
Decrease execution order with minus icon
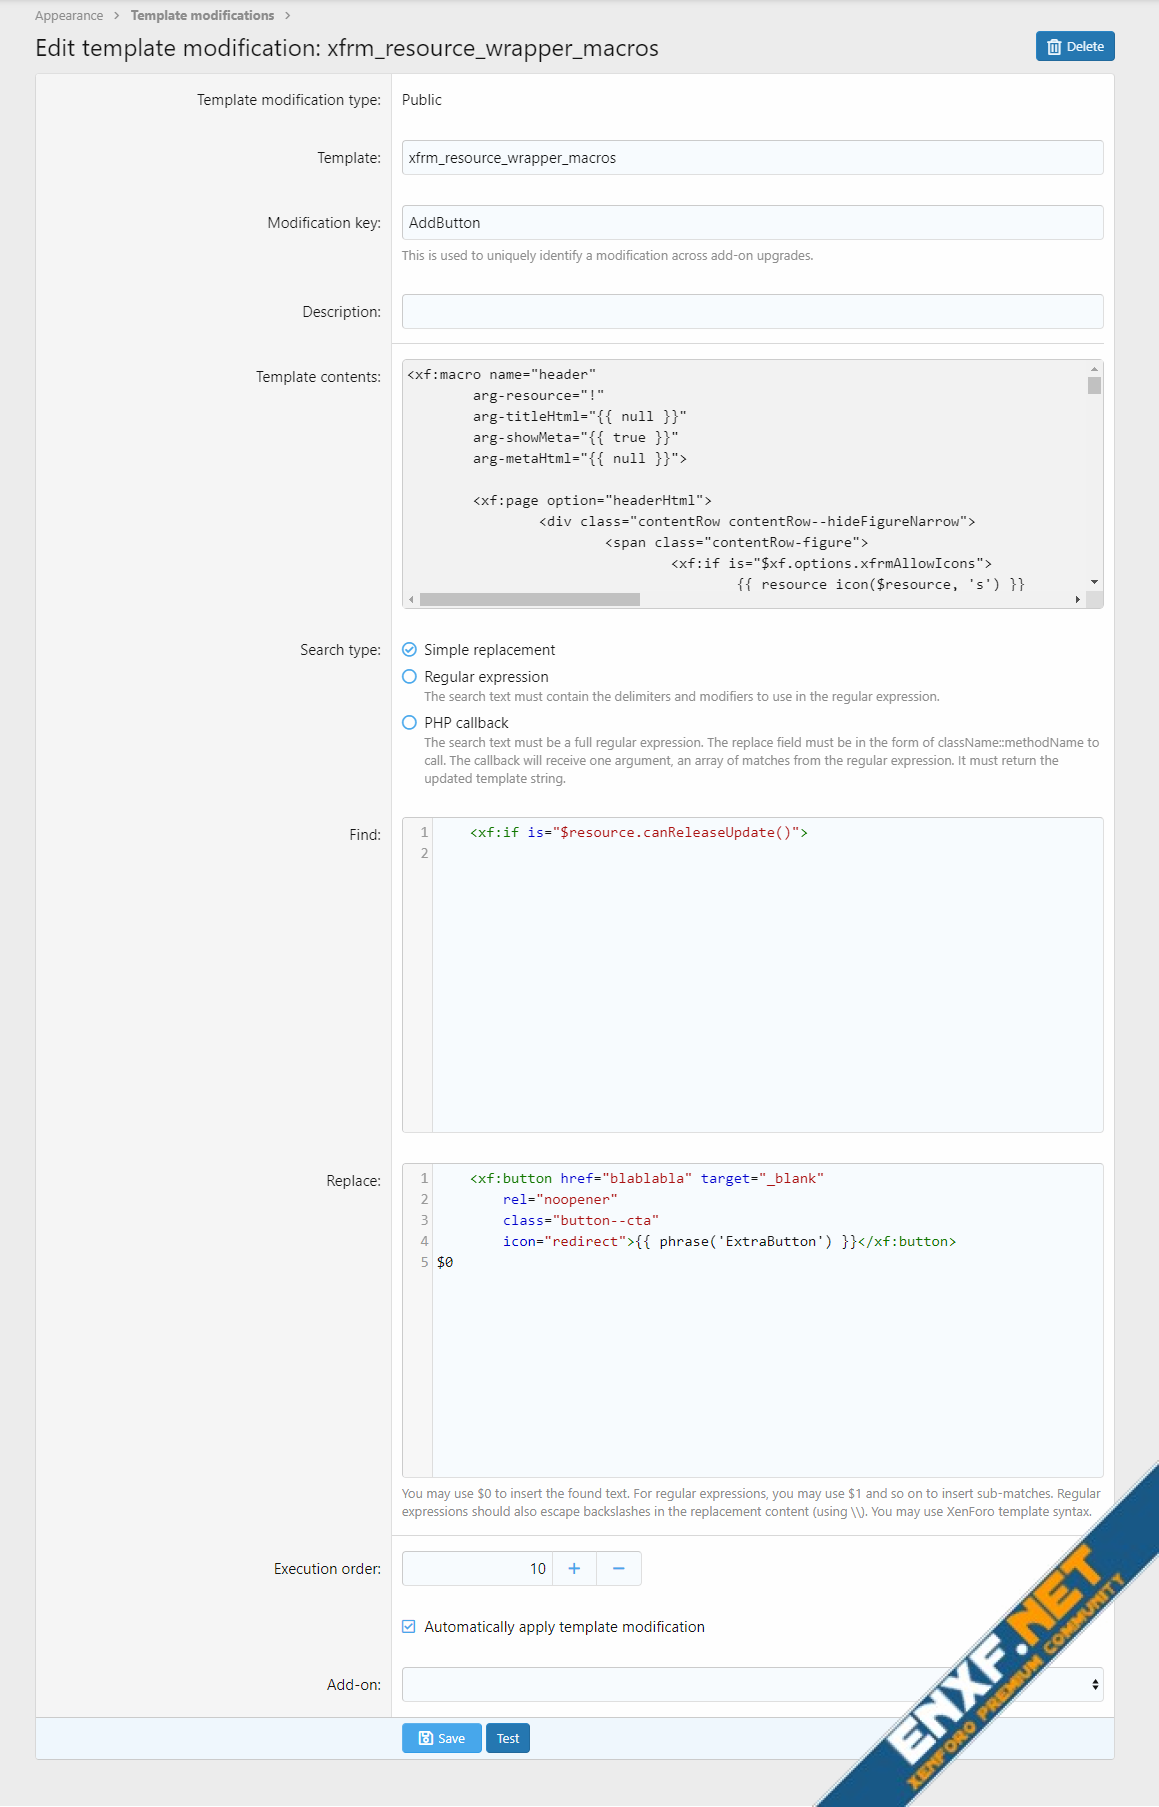pos(618,1568)
